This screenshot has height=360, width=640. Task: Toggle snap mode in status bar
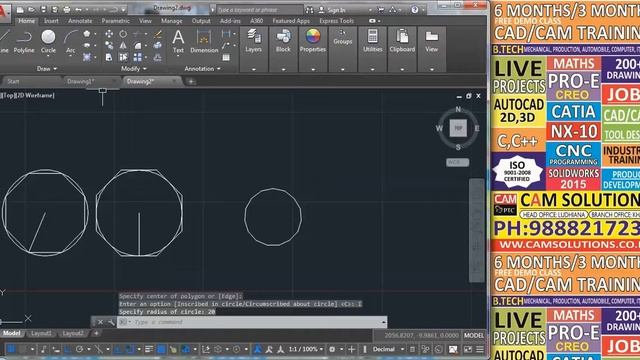[23, 349]
